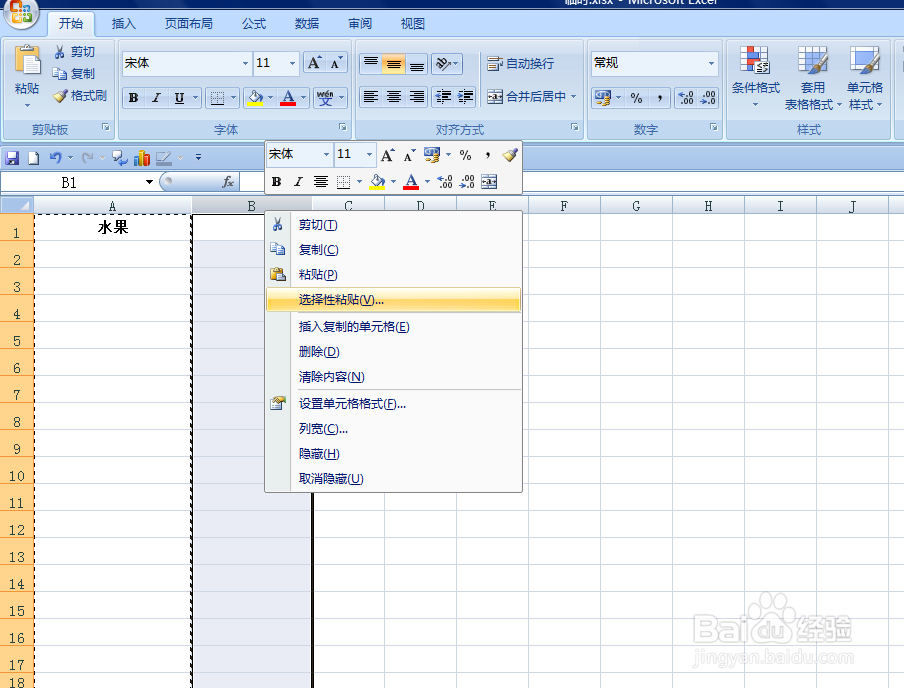
Task: Apply ribbon red font color A
Action: point(288,98)
